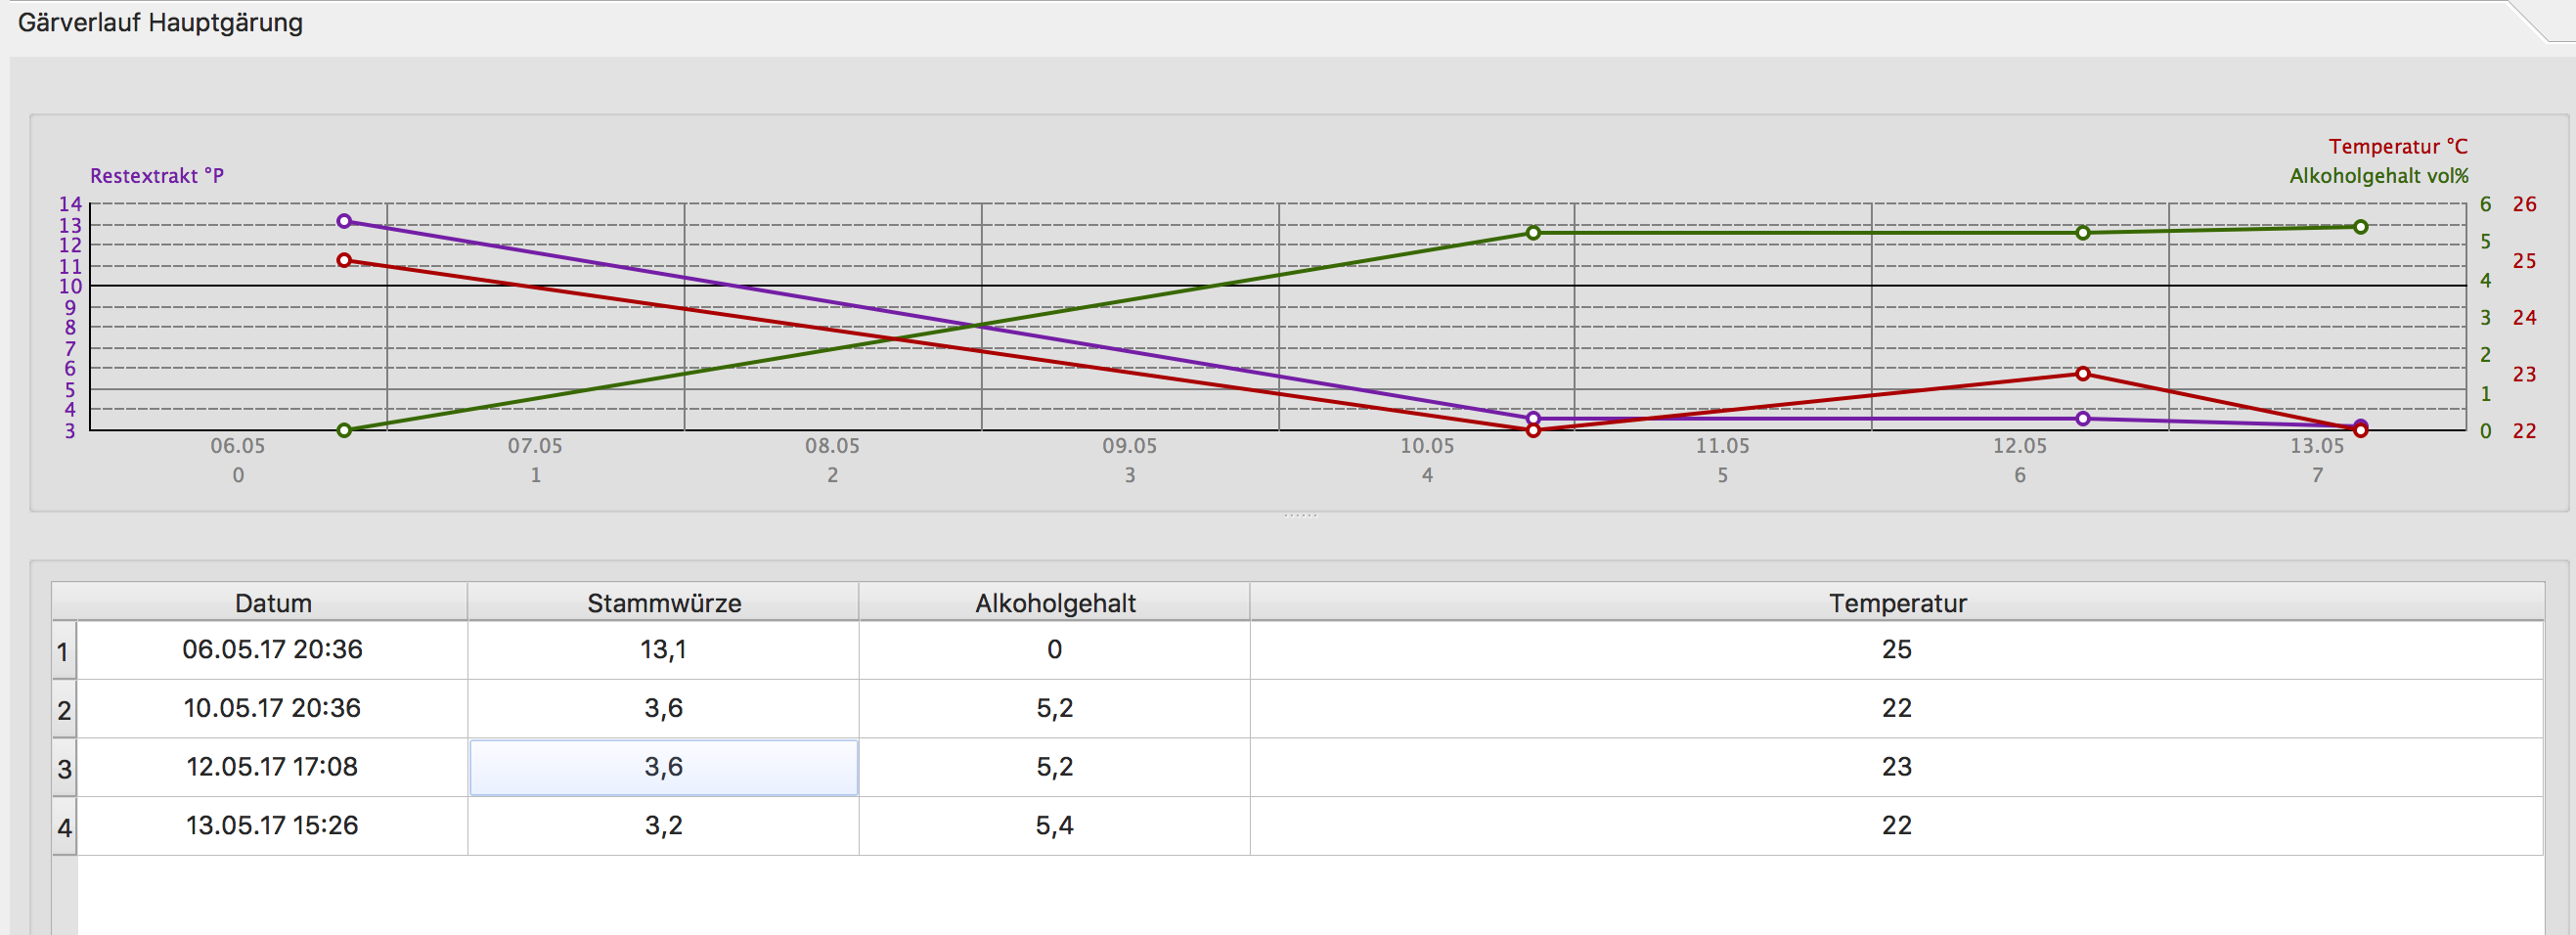Click the last green Alkoholgehalt point on 13.05
The height and width of the screenshot is (935, 2576).
point(2360,227)
